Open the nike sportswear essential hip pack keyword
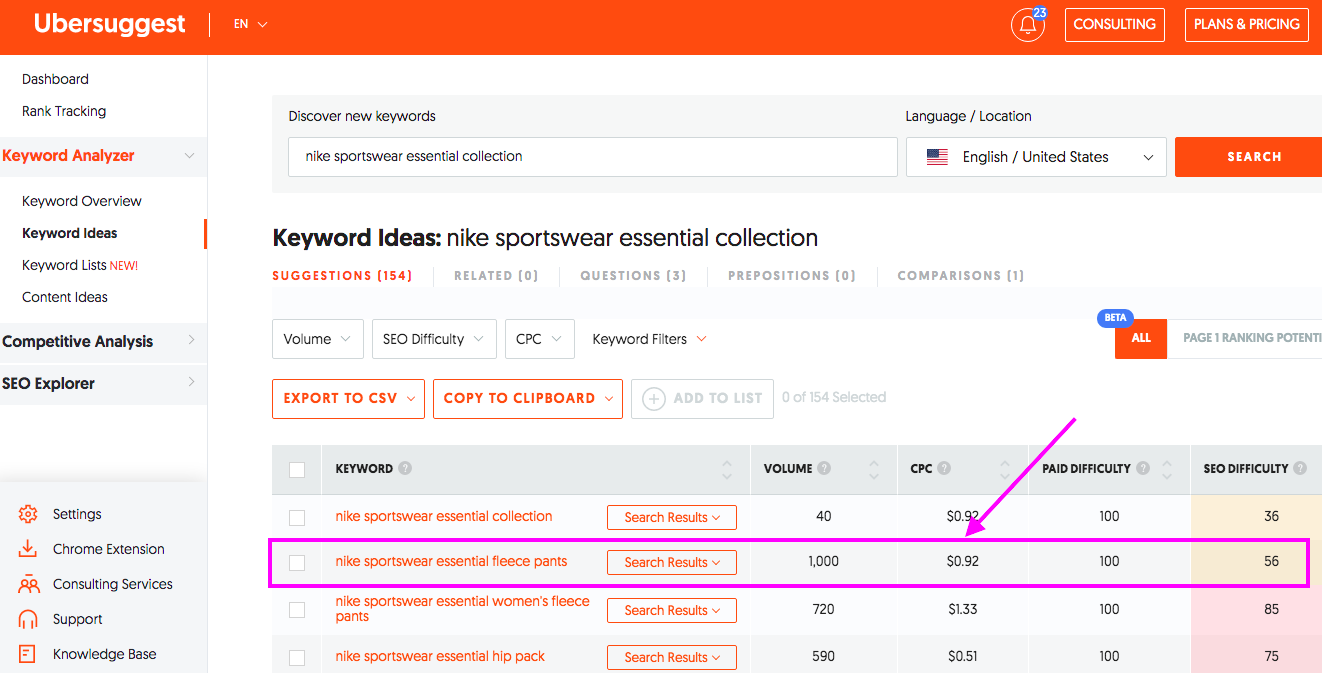This screenshot has width=1322, height=673. (440, 656)
